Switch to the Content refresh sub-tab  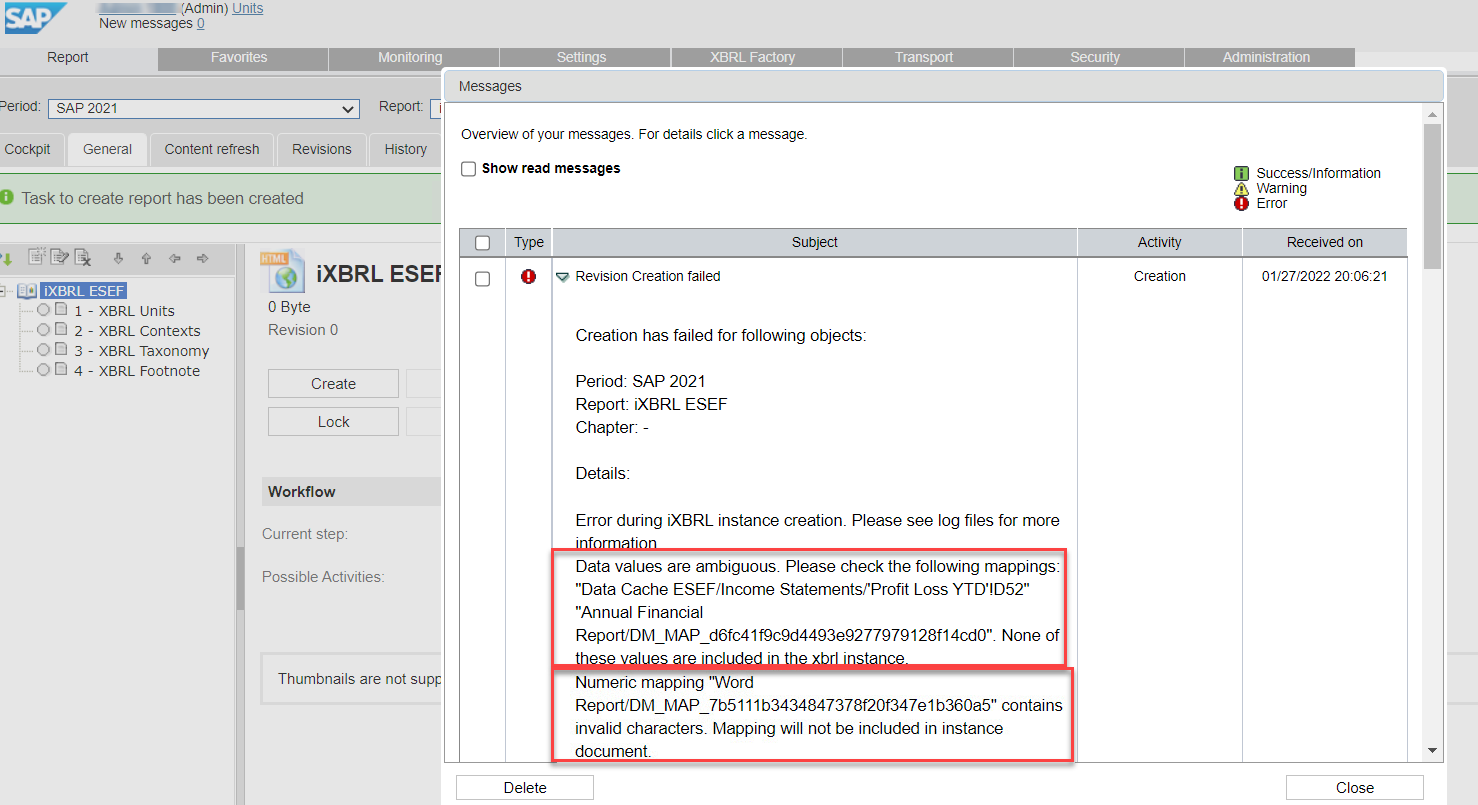pyautogui.click(x=212, y=149)
